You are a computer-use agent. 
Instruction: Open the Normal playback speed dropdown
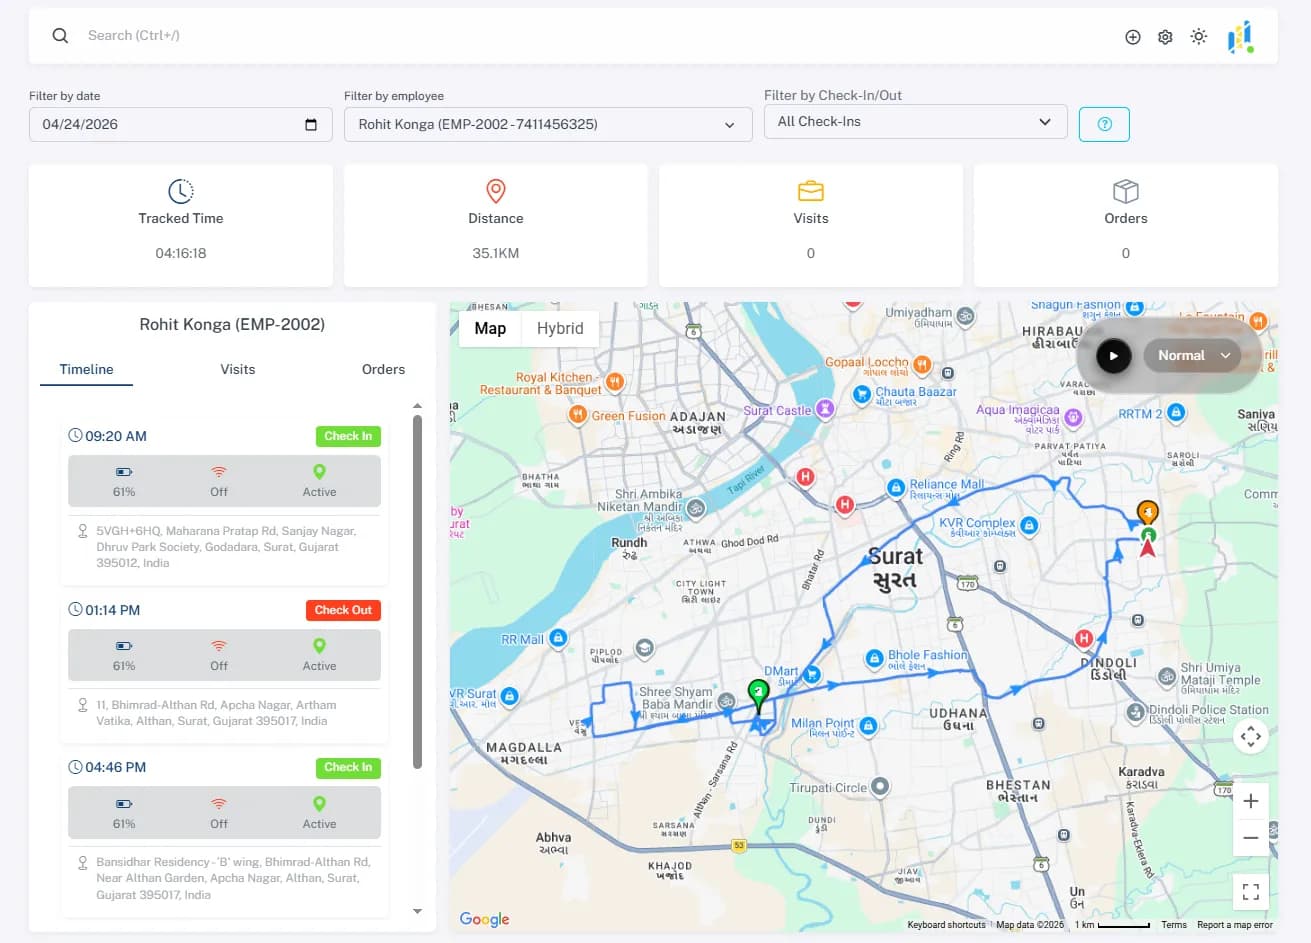(x=1192, y=355)
